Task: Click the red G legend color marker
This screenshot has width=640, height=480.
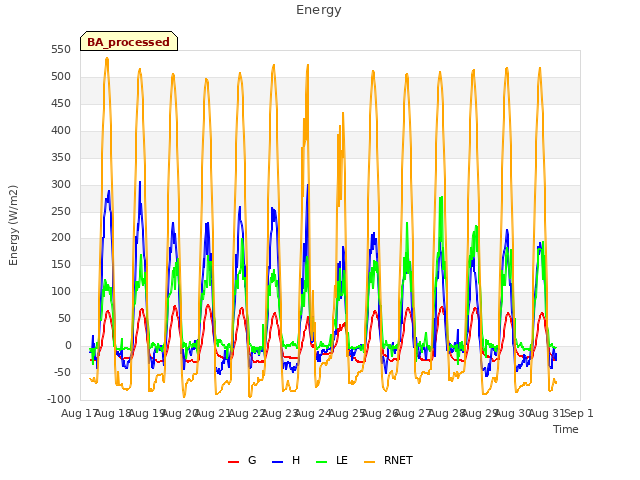Action: (233, 462)
